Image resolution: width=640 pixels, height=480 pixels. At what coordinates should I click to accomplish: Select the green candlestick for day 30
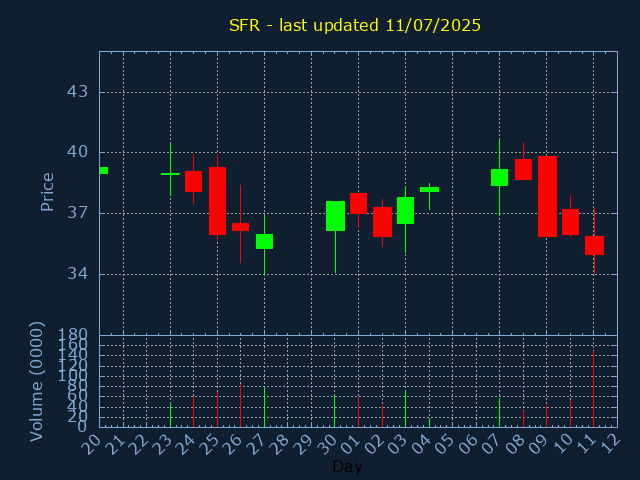(x=336, y=216)
